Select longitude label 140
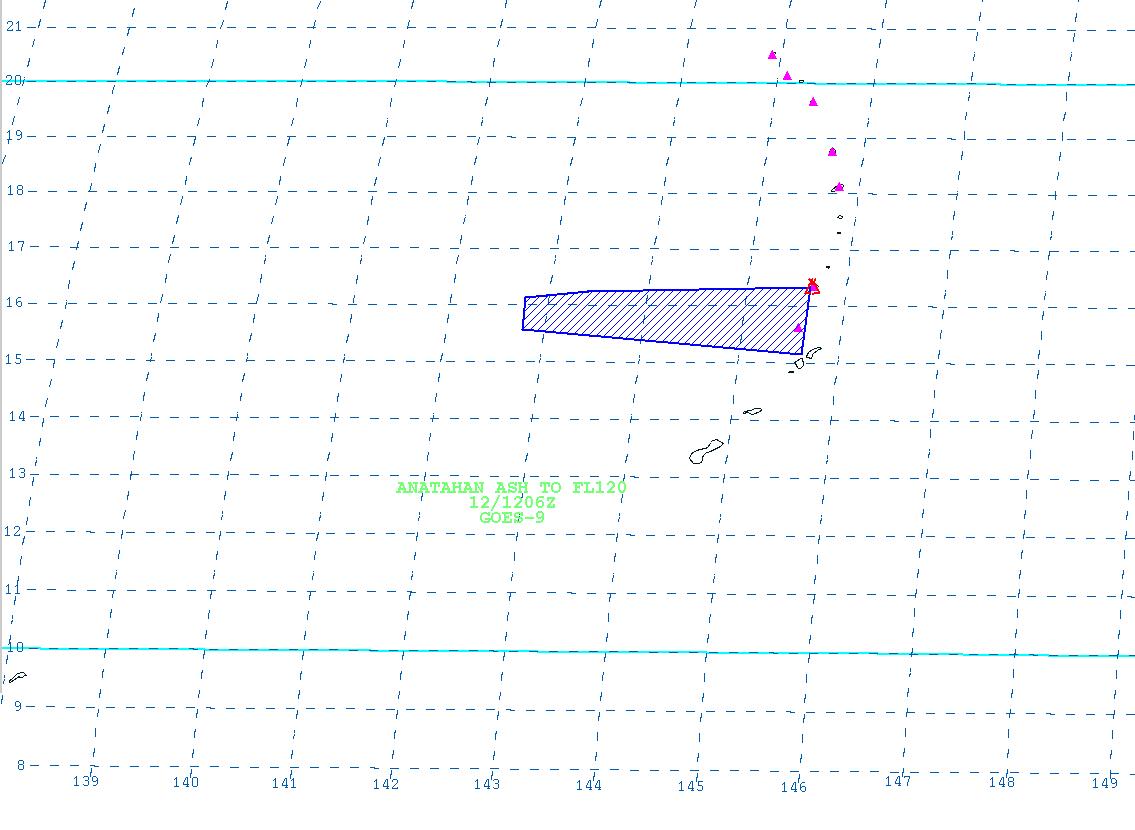The width and height of the screenshot is (1135, 830). coord(185,782)
